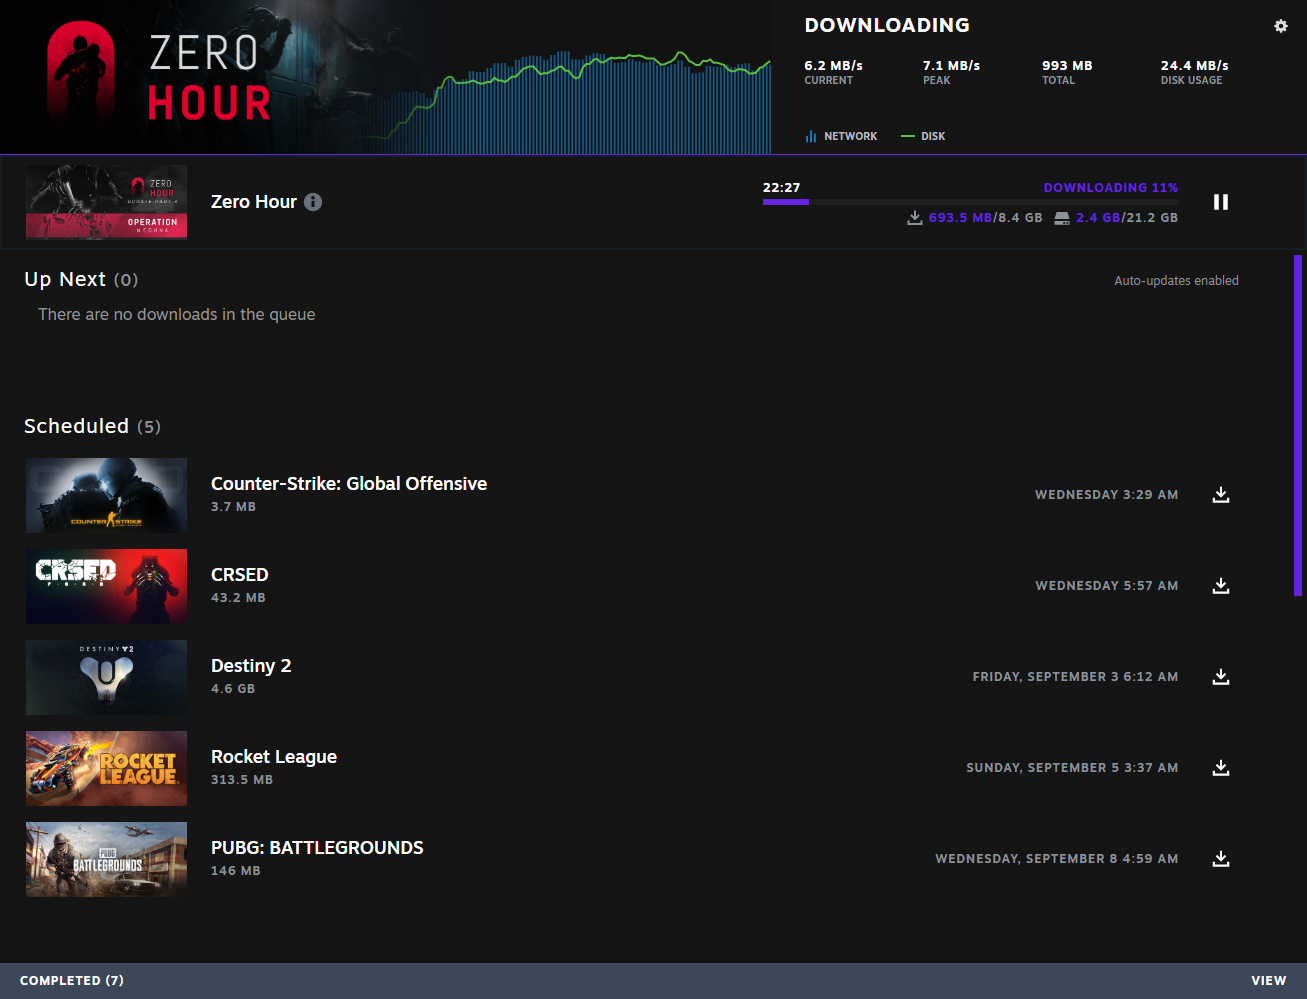Expand the COMPLETED (7) section
Viewport: 1307px width, 999px height.
72,981
